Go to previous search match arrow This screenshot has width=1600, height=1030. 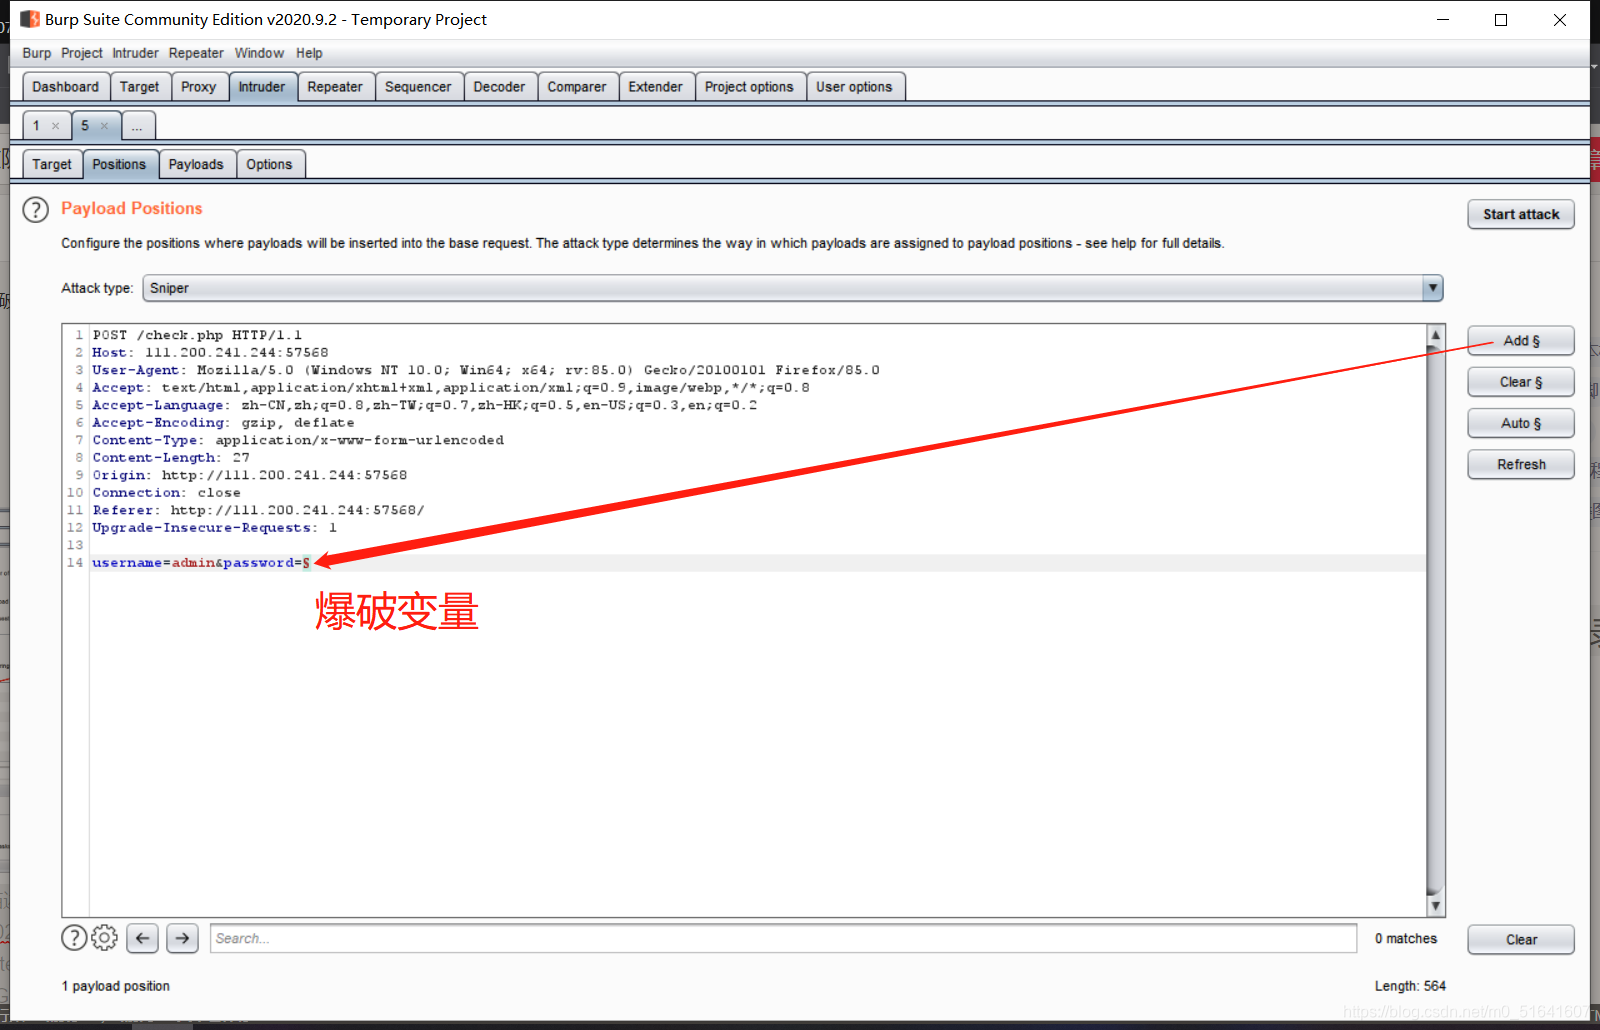point(142,938)
